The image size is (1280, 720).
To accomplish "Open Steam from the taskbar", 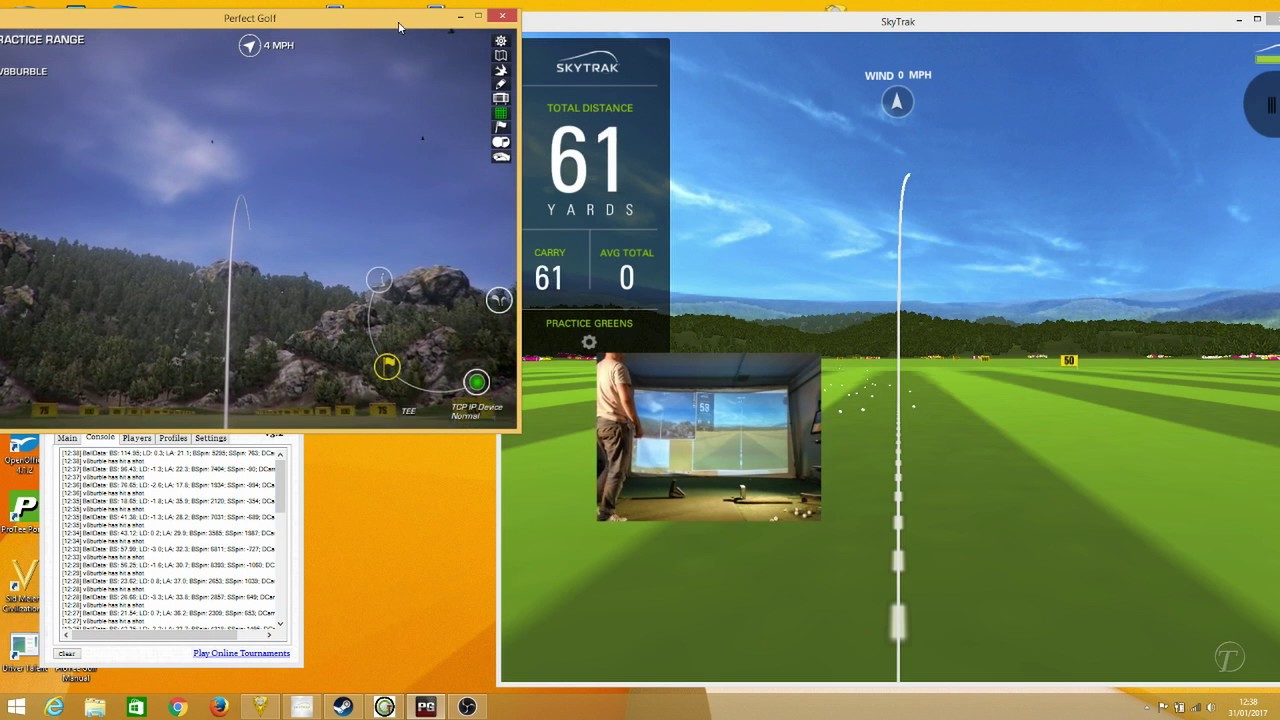I will [x=343, y=707].
